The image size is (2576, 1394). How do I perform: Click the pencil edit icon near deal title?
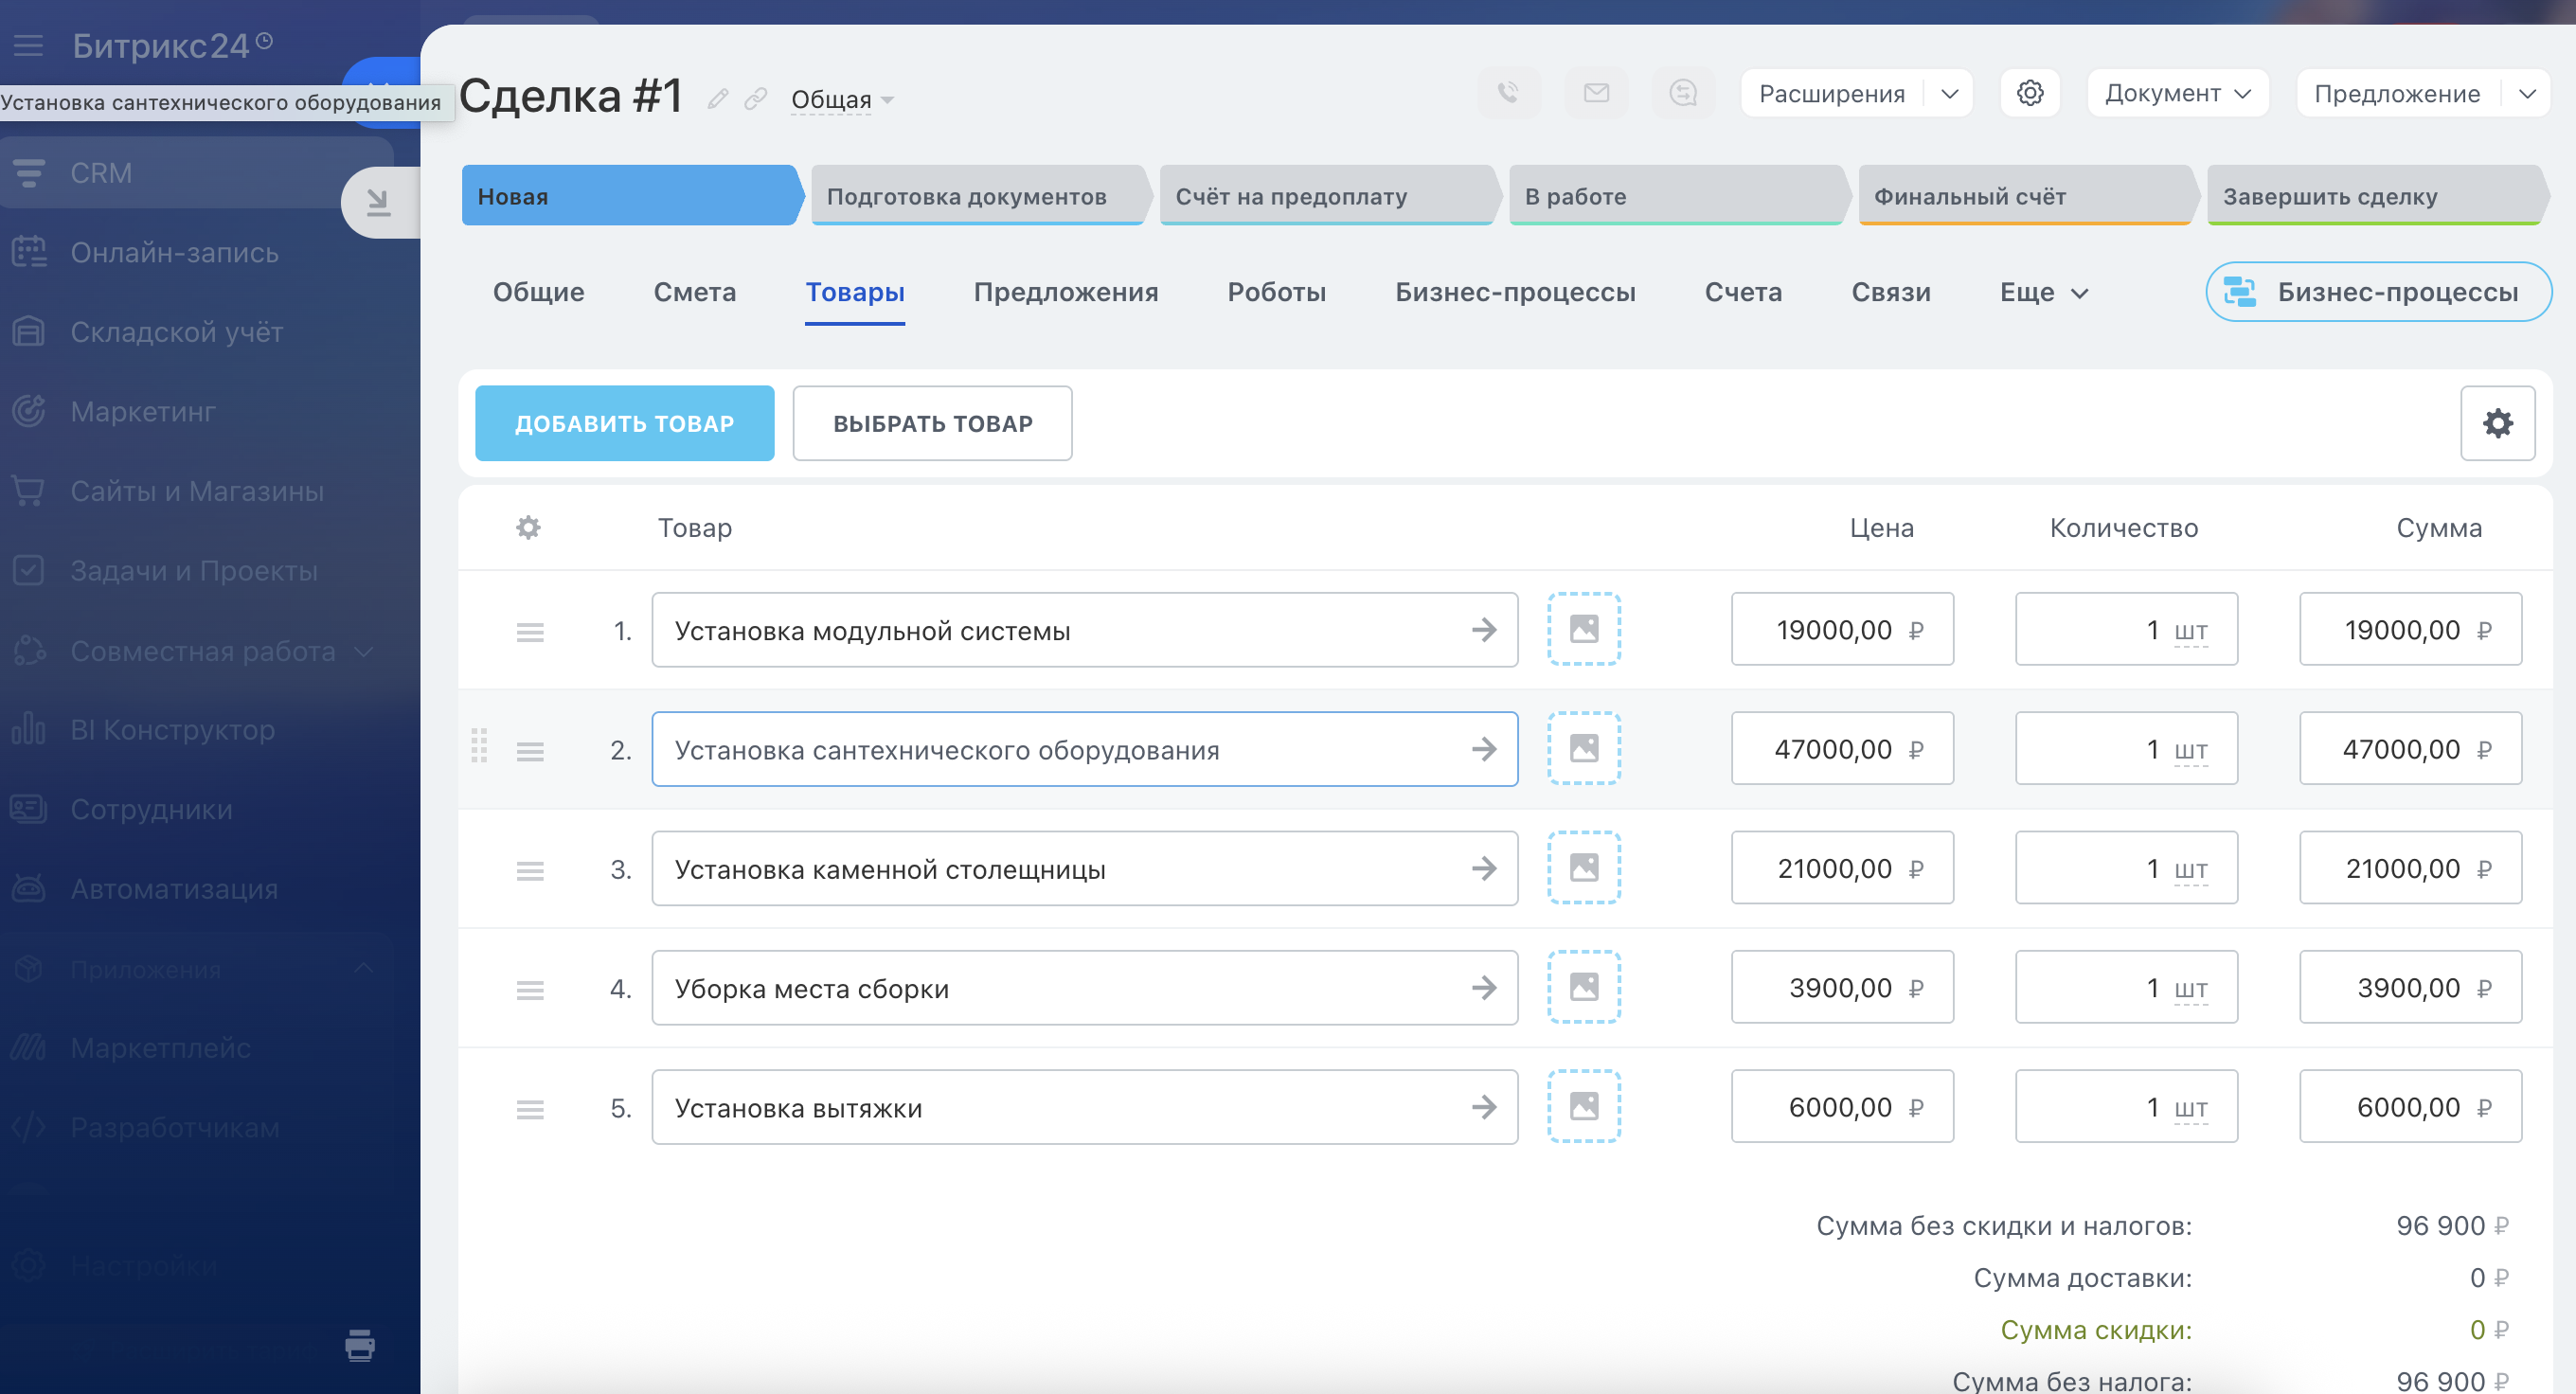pyautogui.click(x=717, y=98)
